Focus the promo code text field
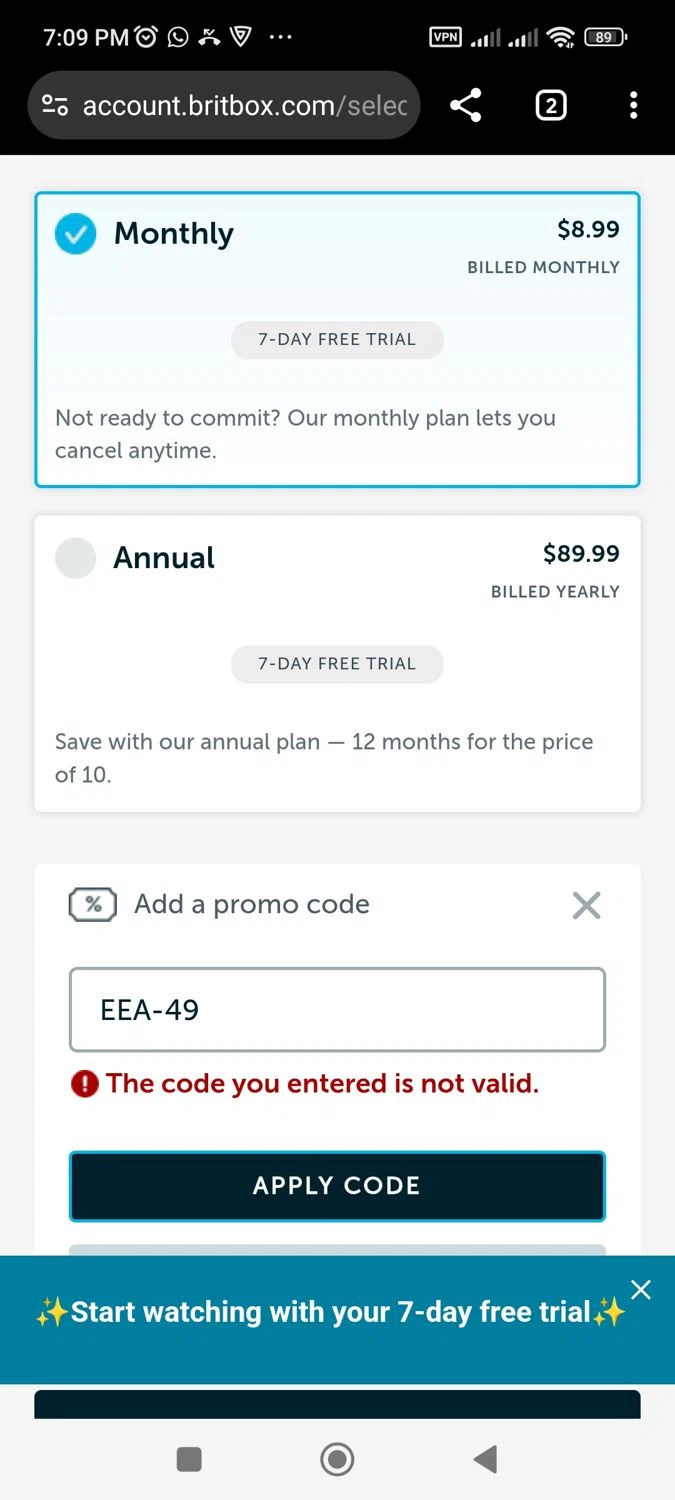675x1500 pixels. pyautogui.click(x=337, y=1009)
